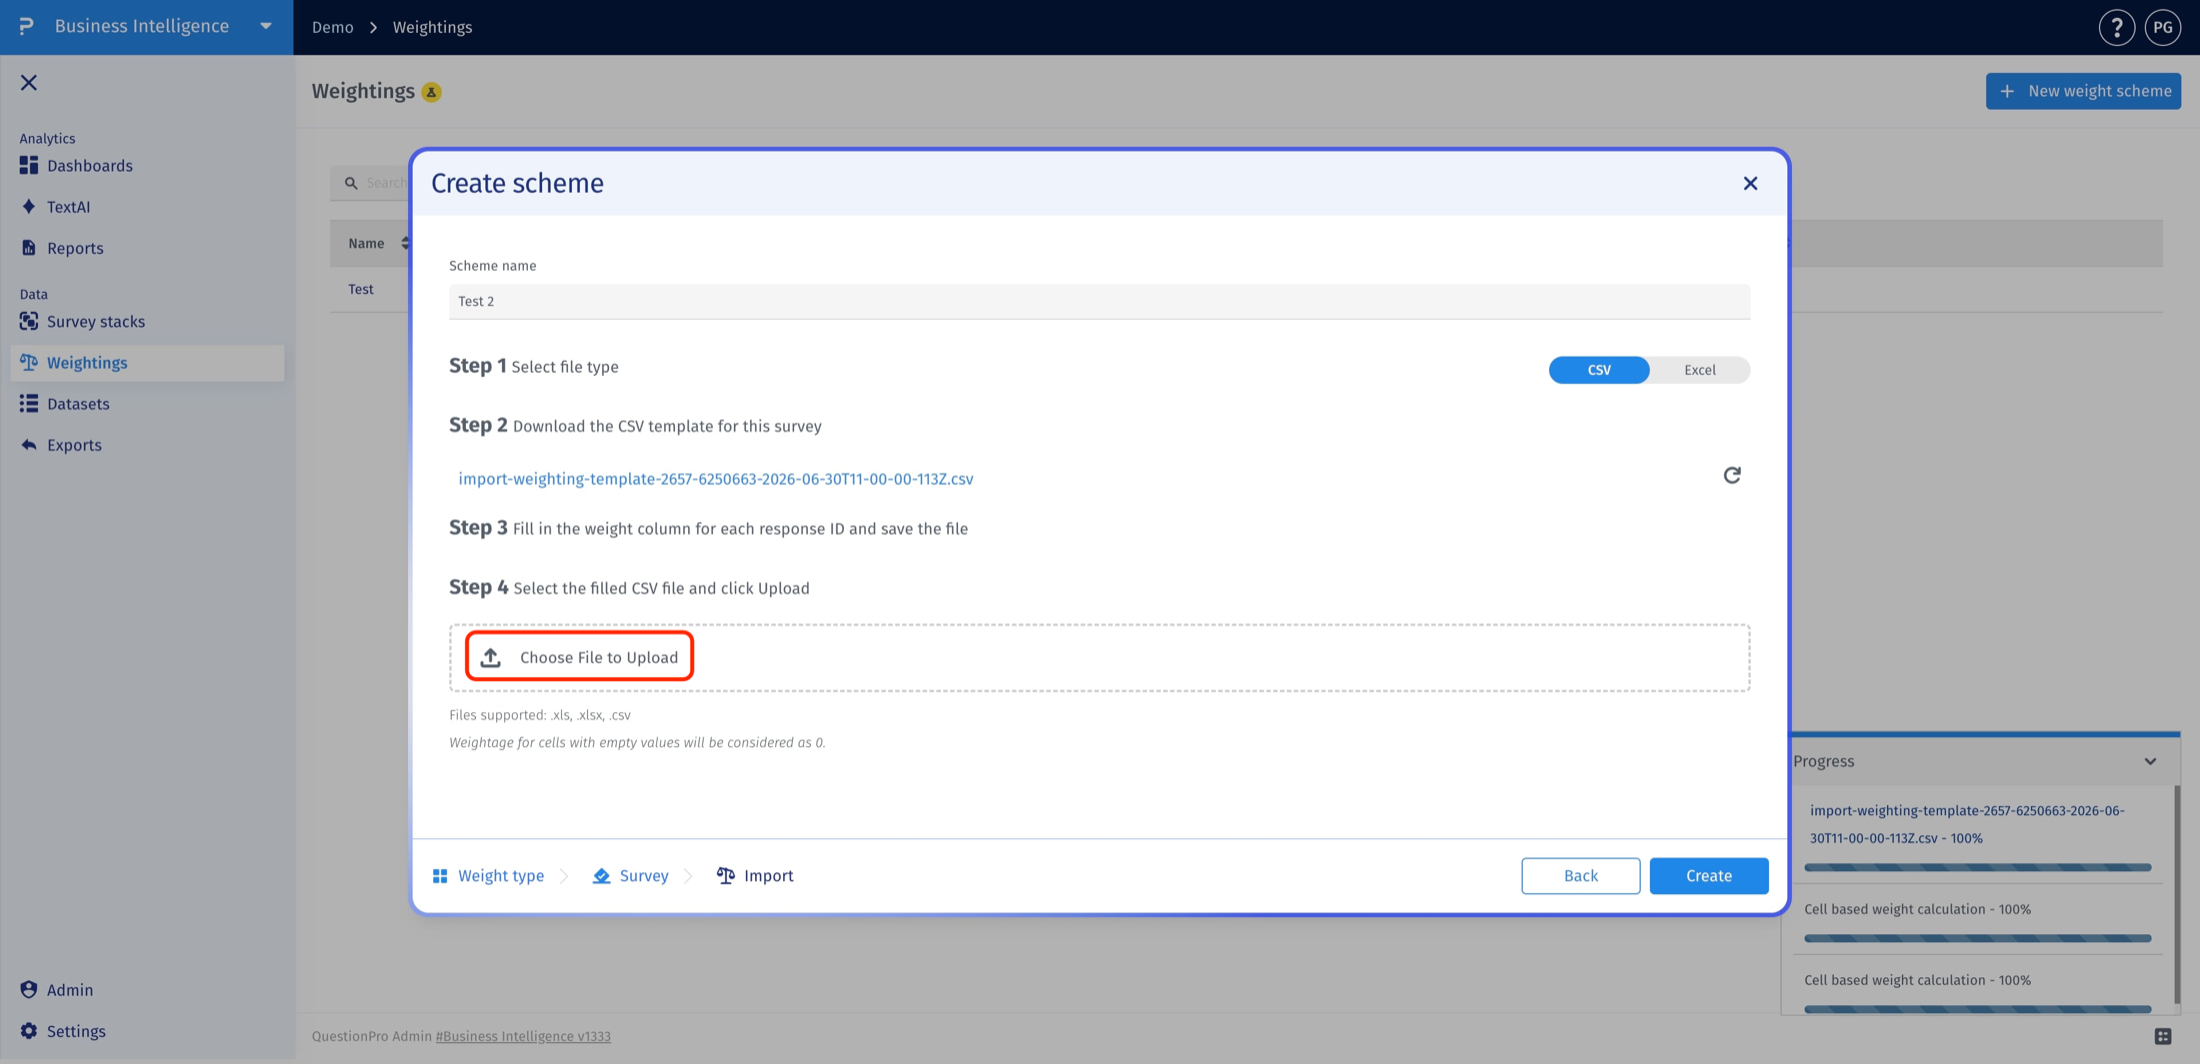This screenshot has height=1064, width=2200.
Task: Click the Weightings breadcrumb
Action: point(432,27)
